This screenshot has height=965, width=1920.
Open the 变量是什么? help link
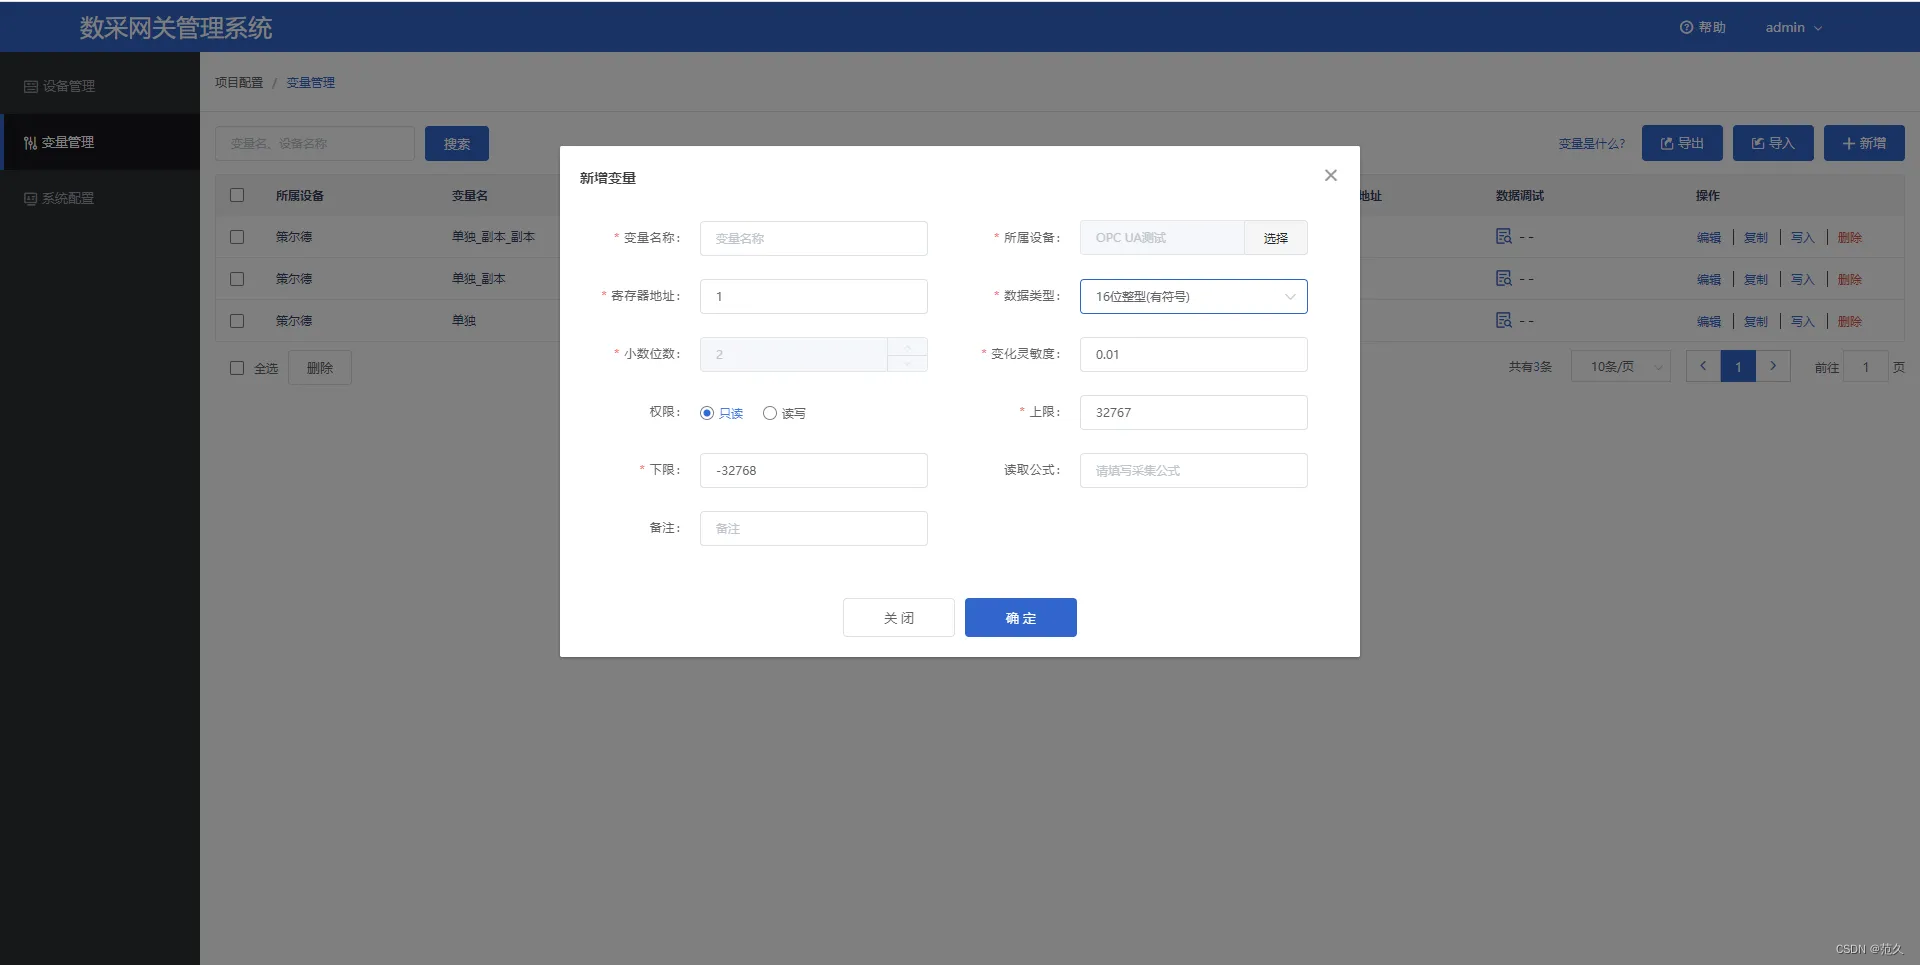pyautogui.click(x=1592, y=143)
